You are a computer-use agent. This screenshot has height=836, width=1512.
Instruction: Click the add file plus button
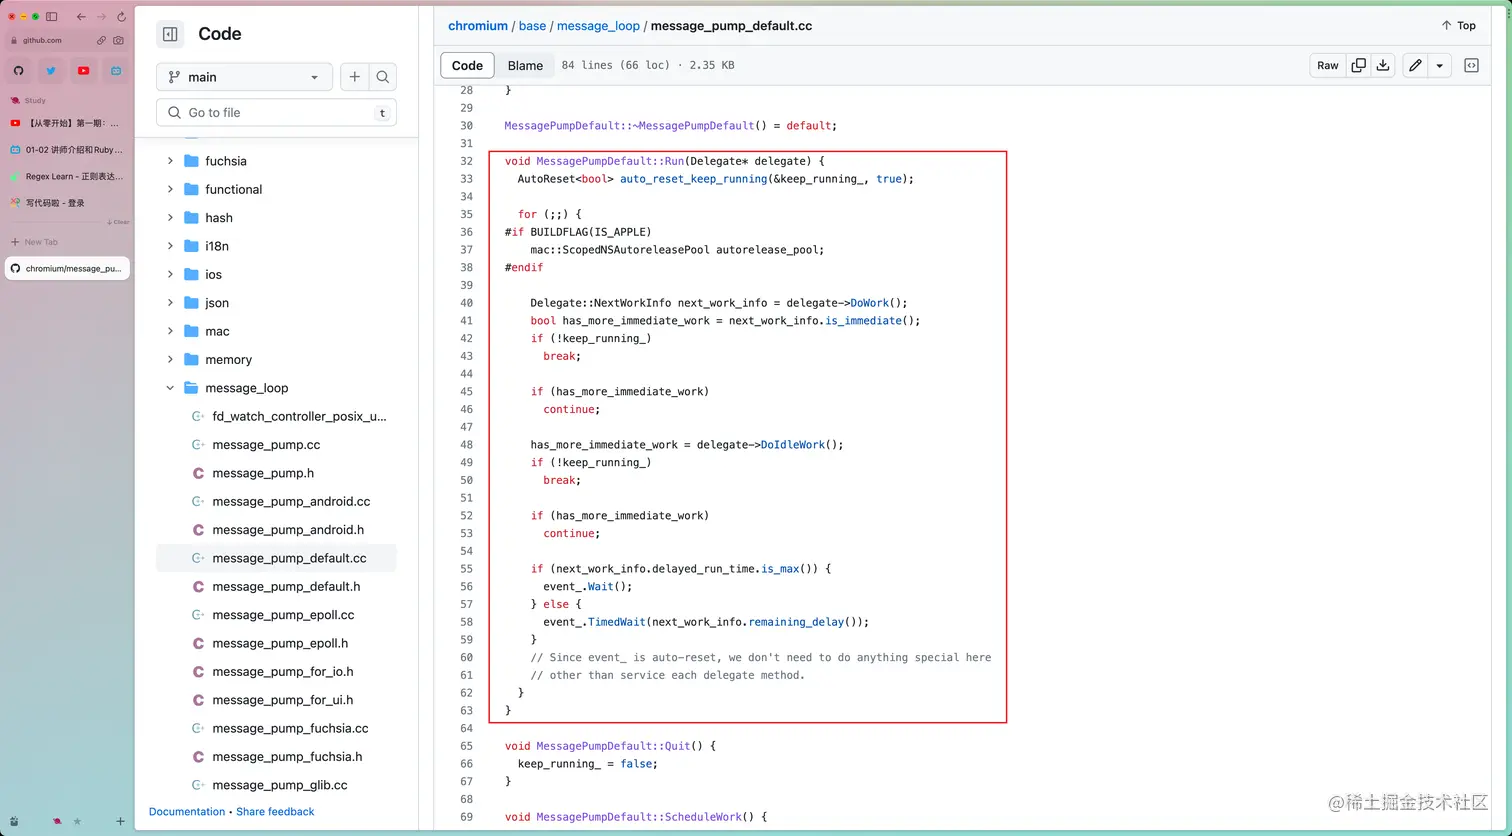(354, 77)
